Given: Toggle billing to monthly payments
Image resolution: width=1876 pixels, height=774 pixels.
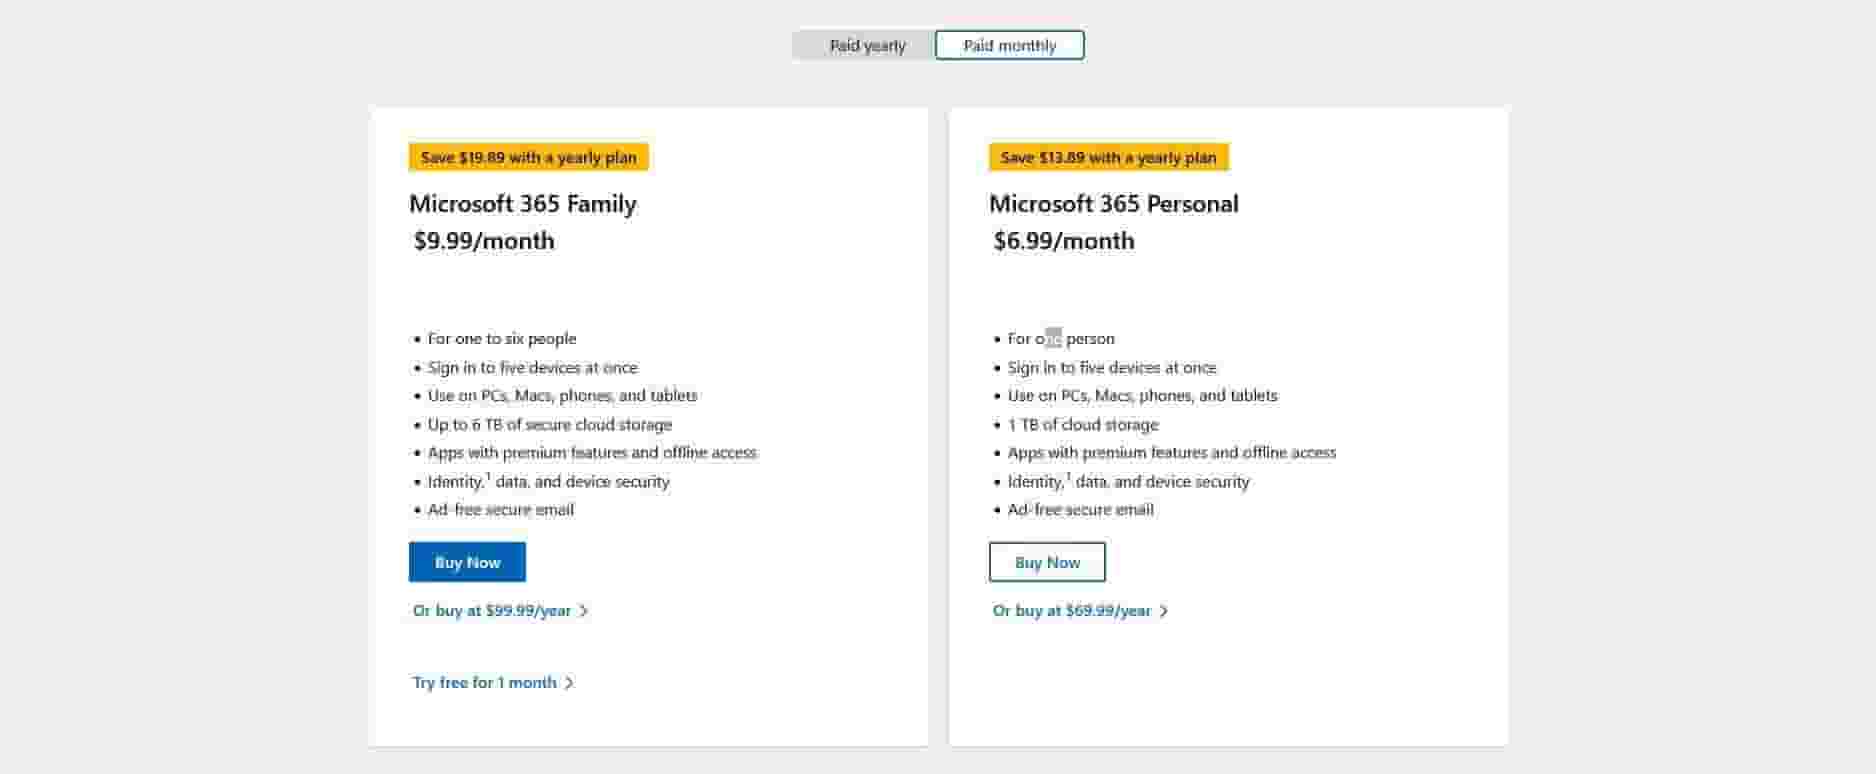Looking at the screenshot, I should (1008, 45).
